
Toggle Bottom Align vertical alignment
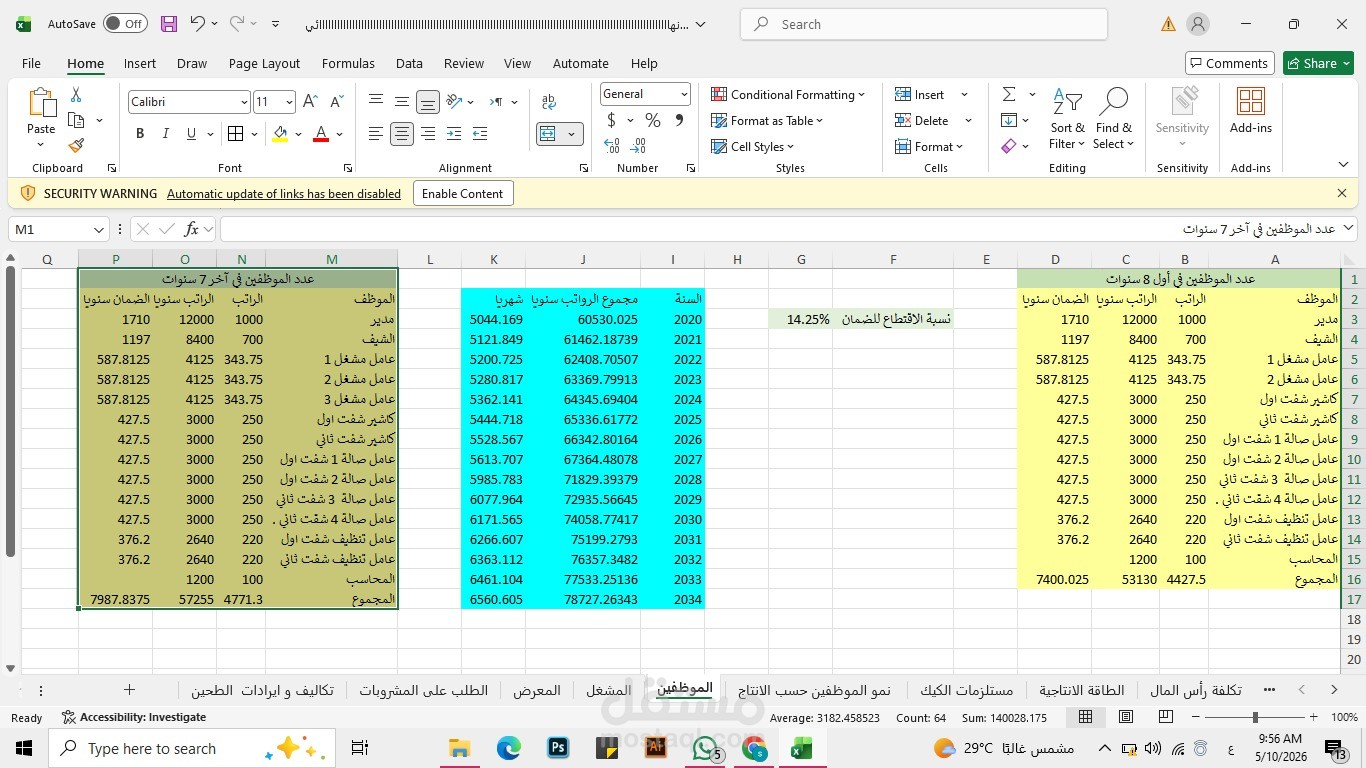pos(428,102)
